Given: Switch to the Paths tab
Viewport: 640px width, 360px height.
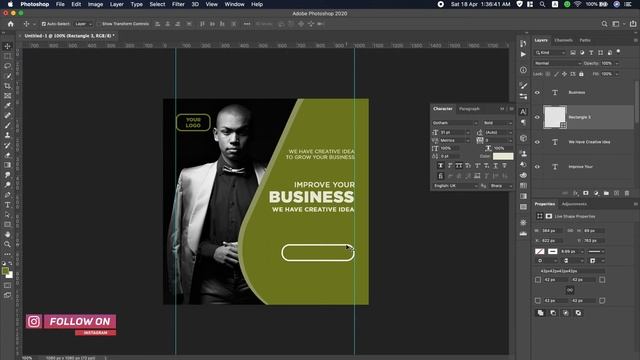Looking at the screenshot, I should (585, 40).
